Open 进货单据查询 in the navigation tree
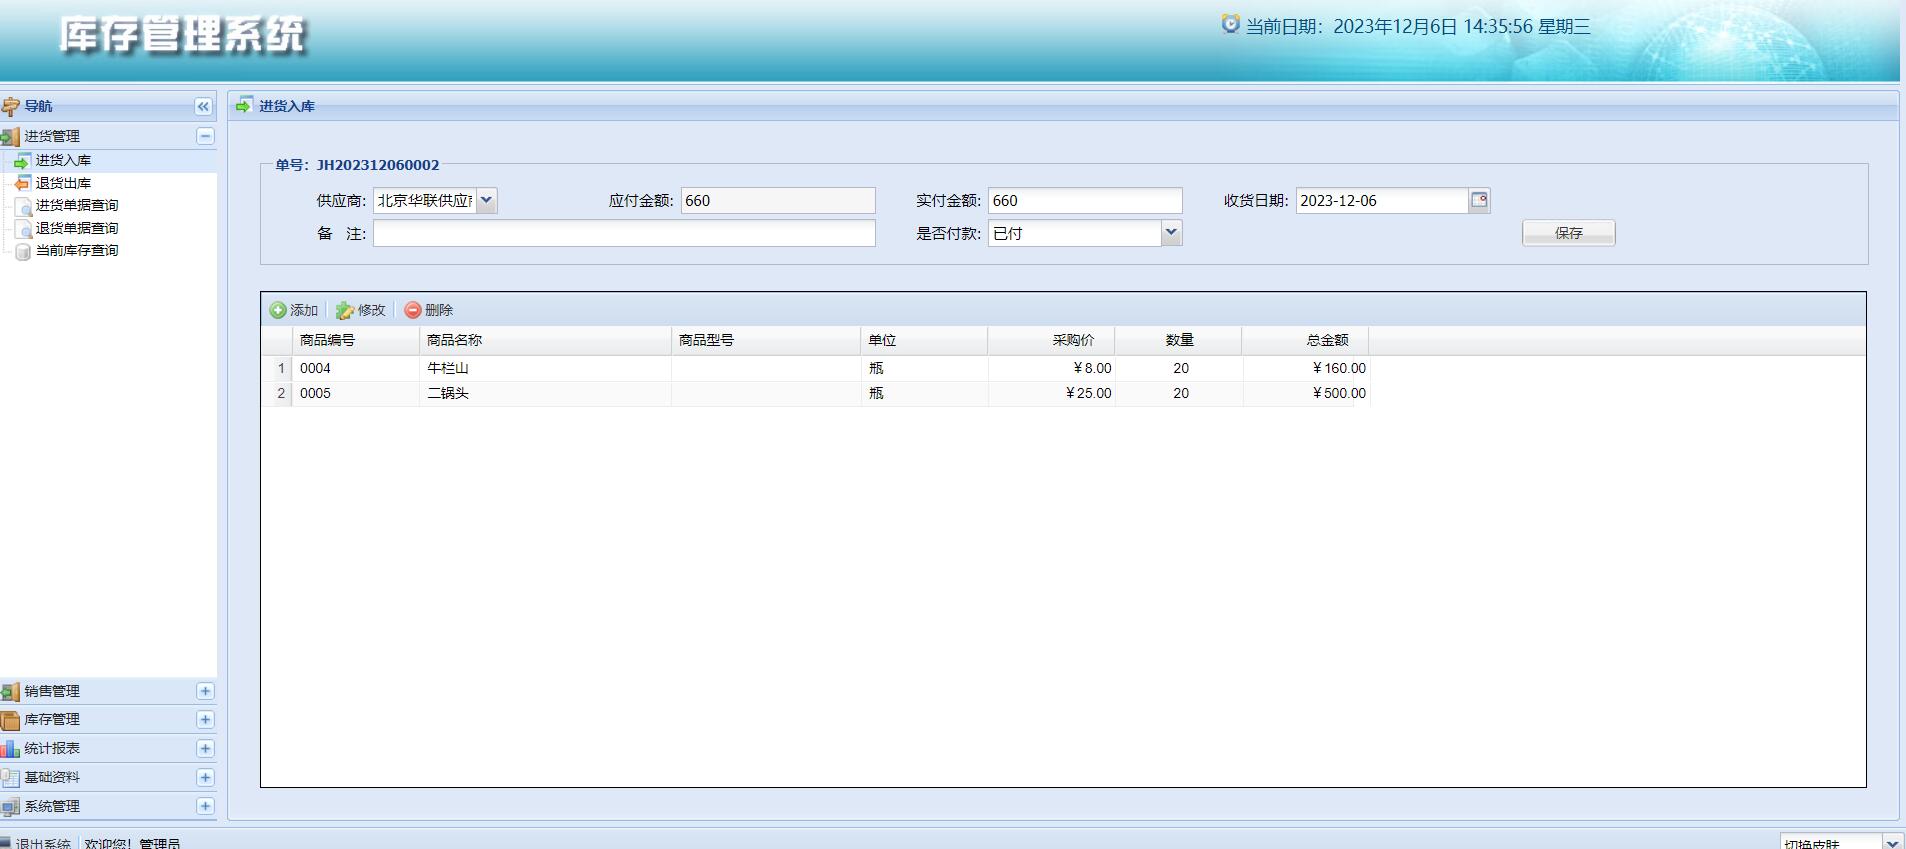 click(77, 205)
